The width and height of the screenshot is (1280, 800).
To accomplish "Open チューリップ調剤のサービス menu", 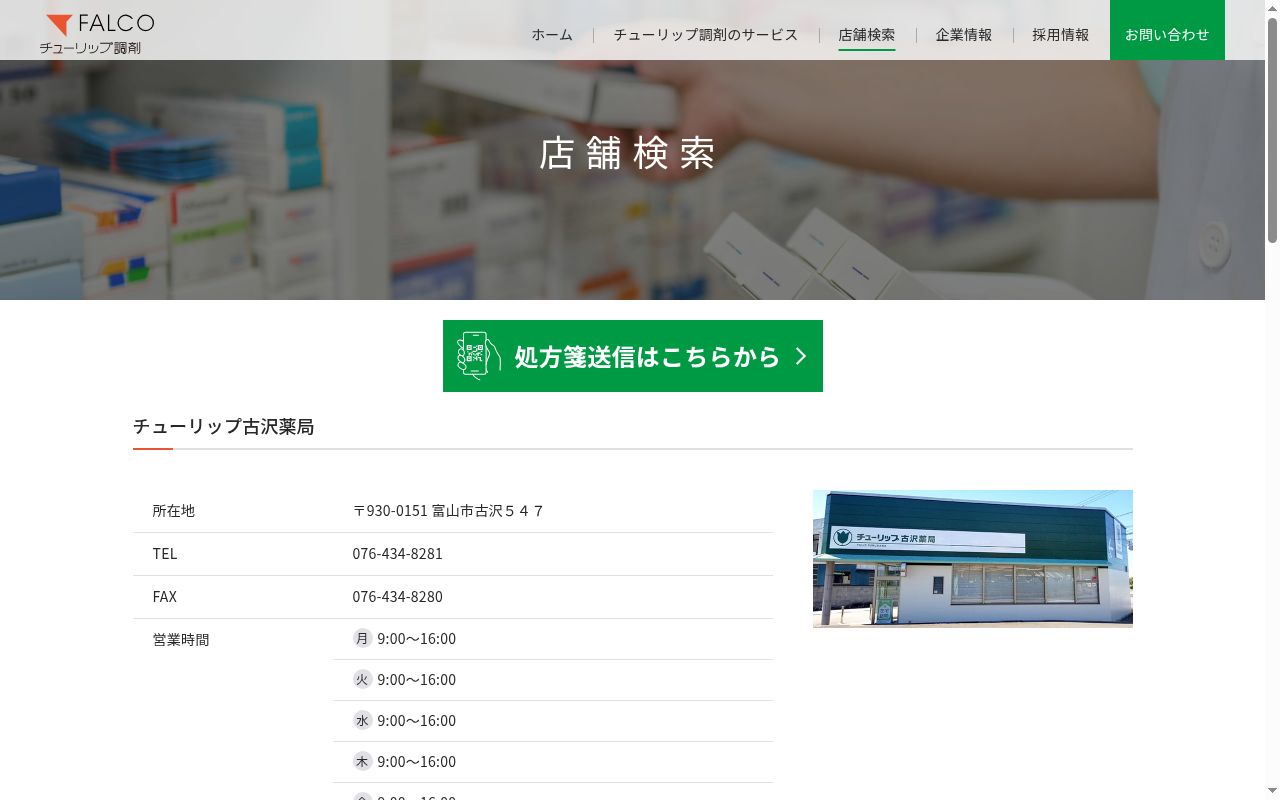I will click(706, 35).
